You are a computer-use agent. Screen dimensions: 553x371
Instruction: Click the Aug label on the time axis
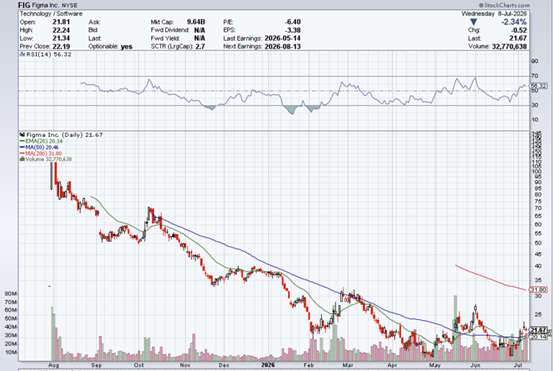point(53,365)
